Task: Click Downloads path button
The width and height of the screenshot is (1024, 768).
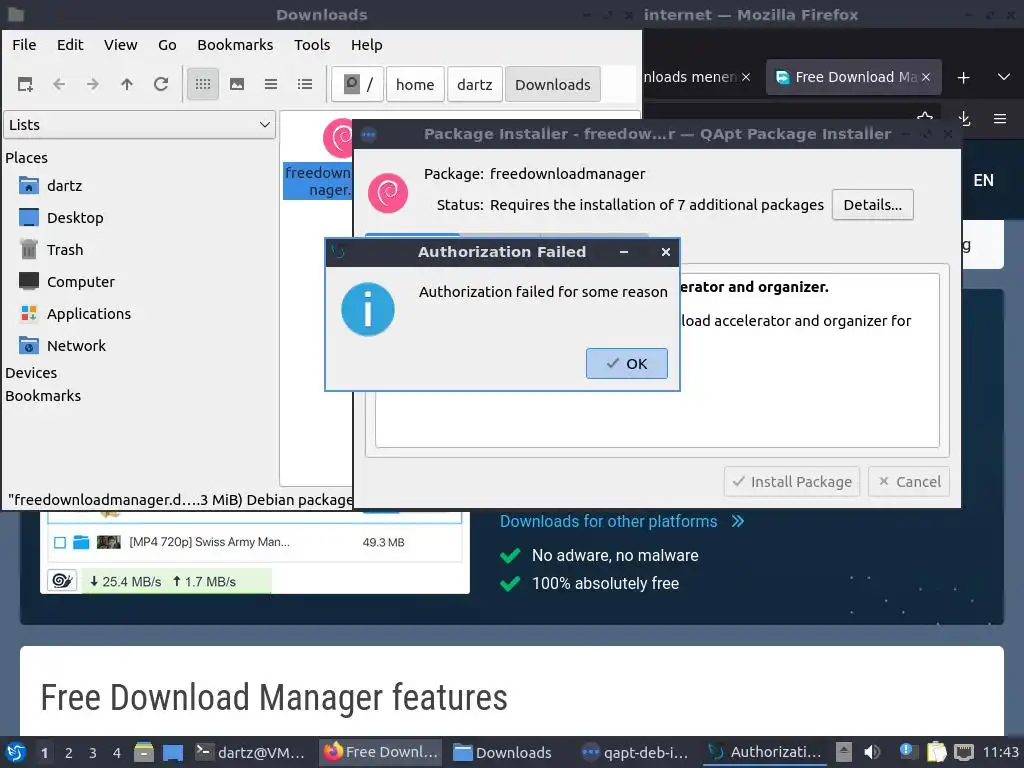Action: click(552, 84)
